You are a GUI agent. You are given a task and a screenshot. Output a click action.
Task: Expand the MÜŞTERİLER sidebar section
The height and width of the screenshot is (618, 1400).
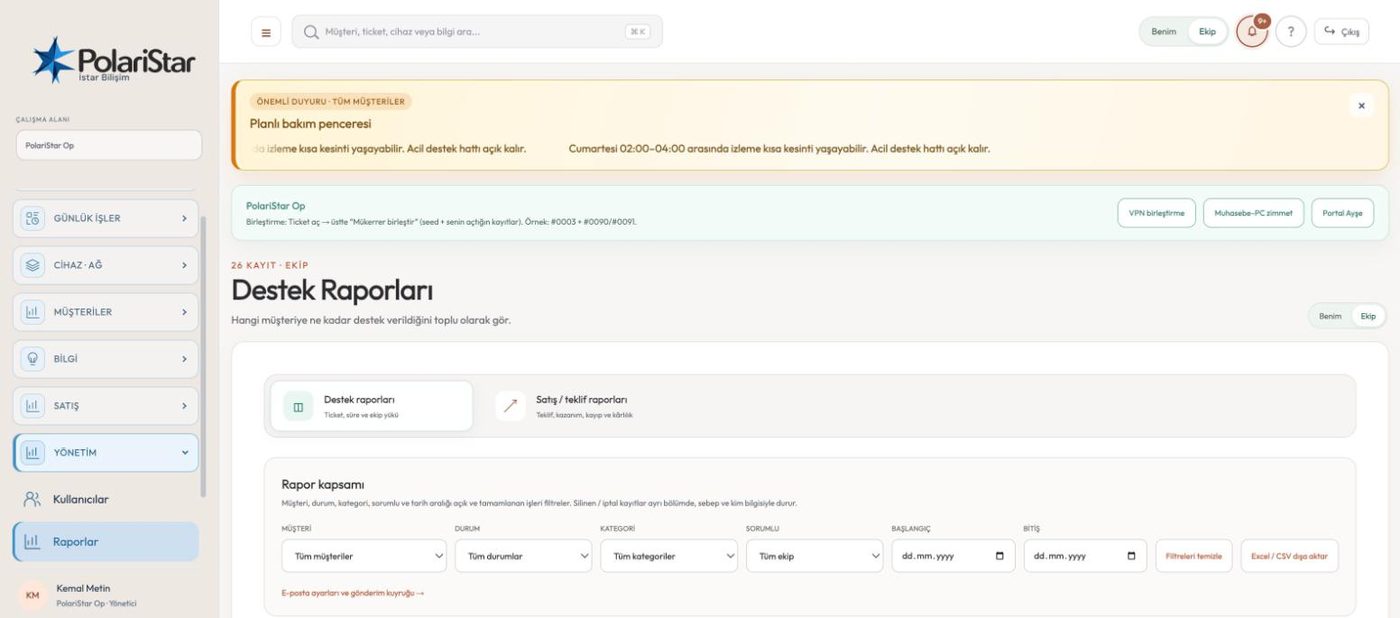pyautogui.click(x=106, y=312)
